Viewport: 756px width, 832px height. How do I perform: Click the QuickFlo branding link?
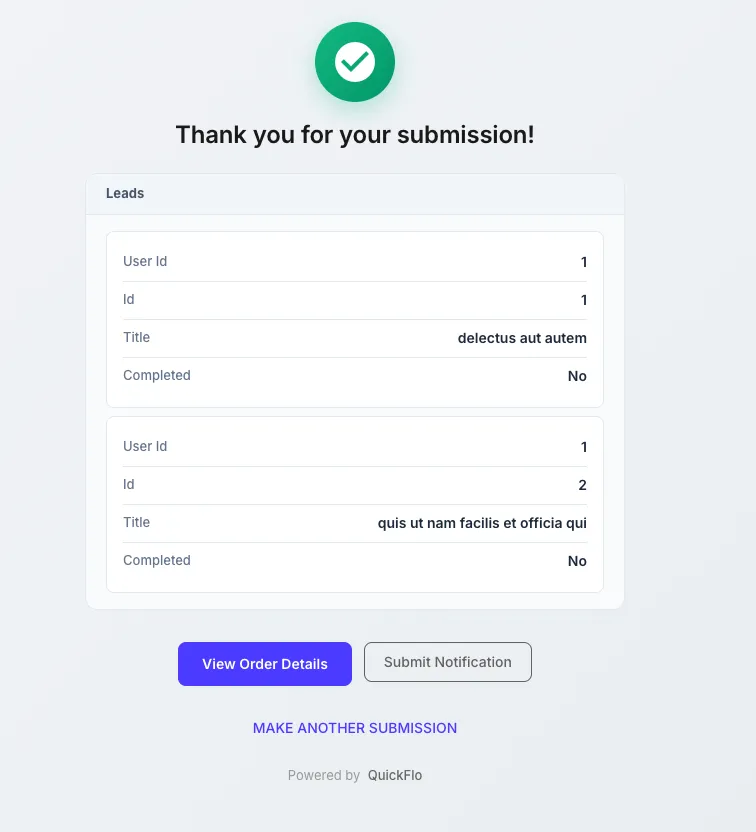(x=394, y=775)
